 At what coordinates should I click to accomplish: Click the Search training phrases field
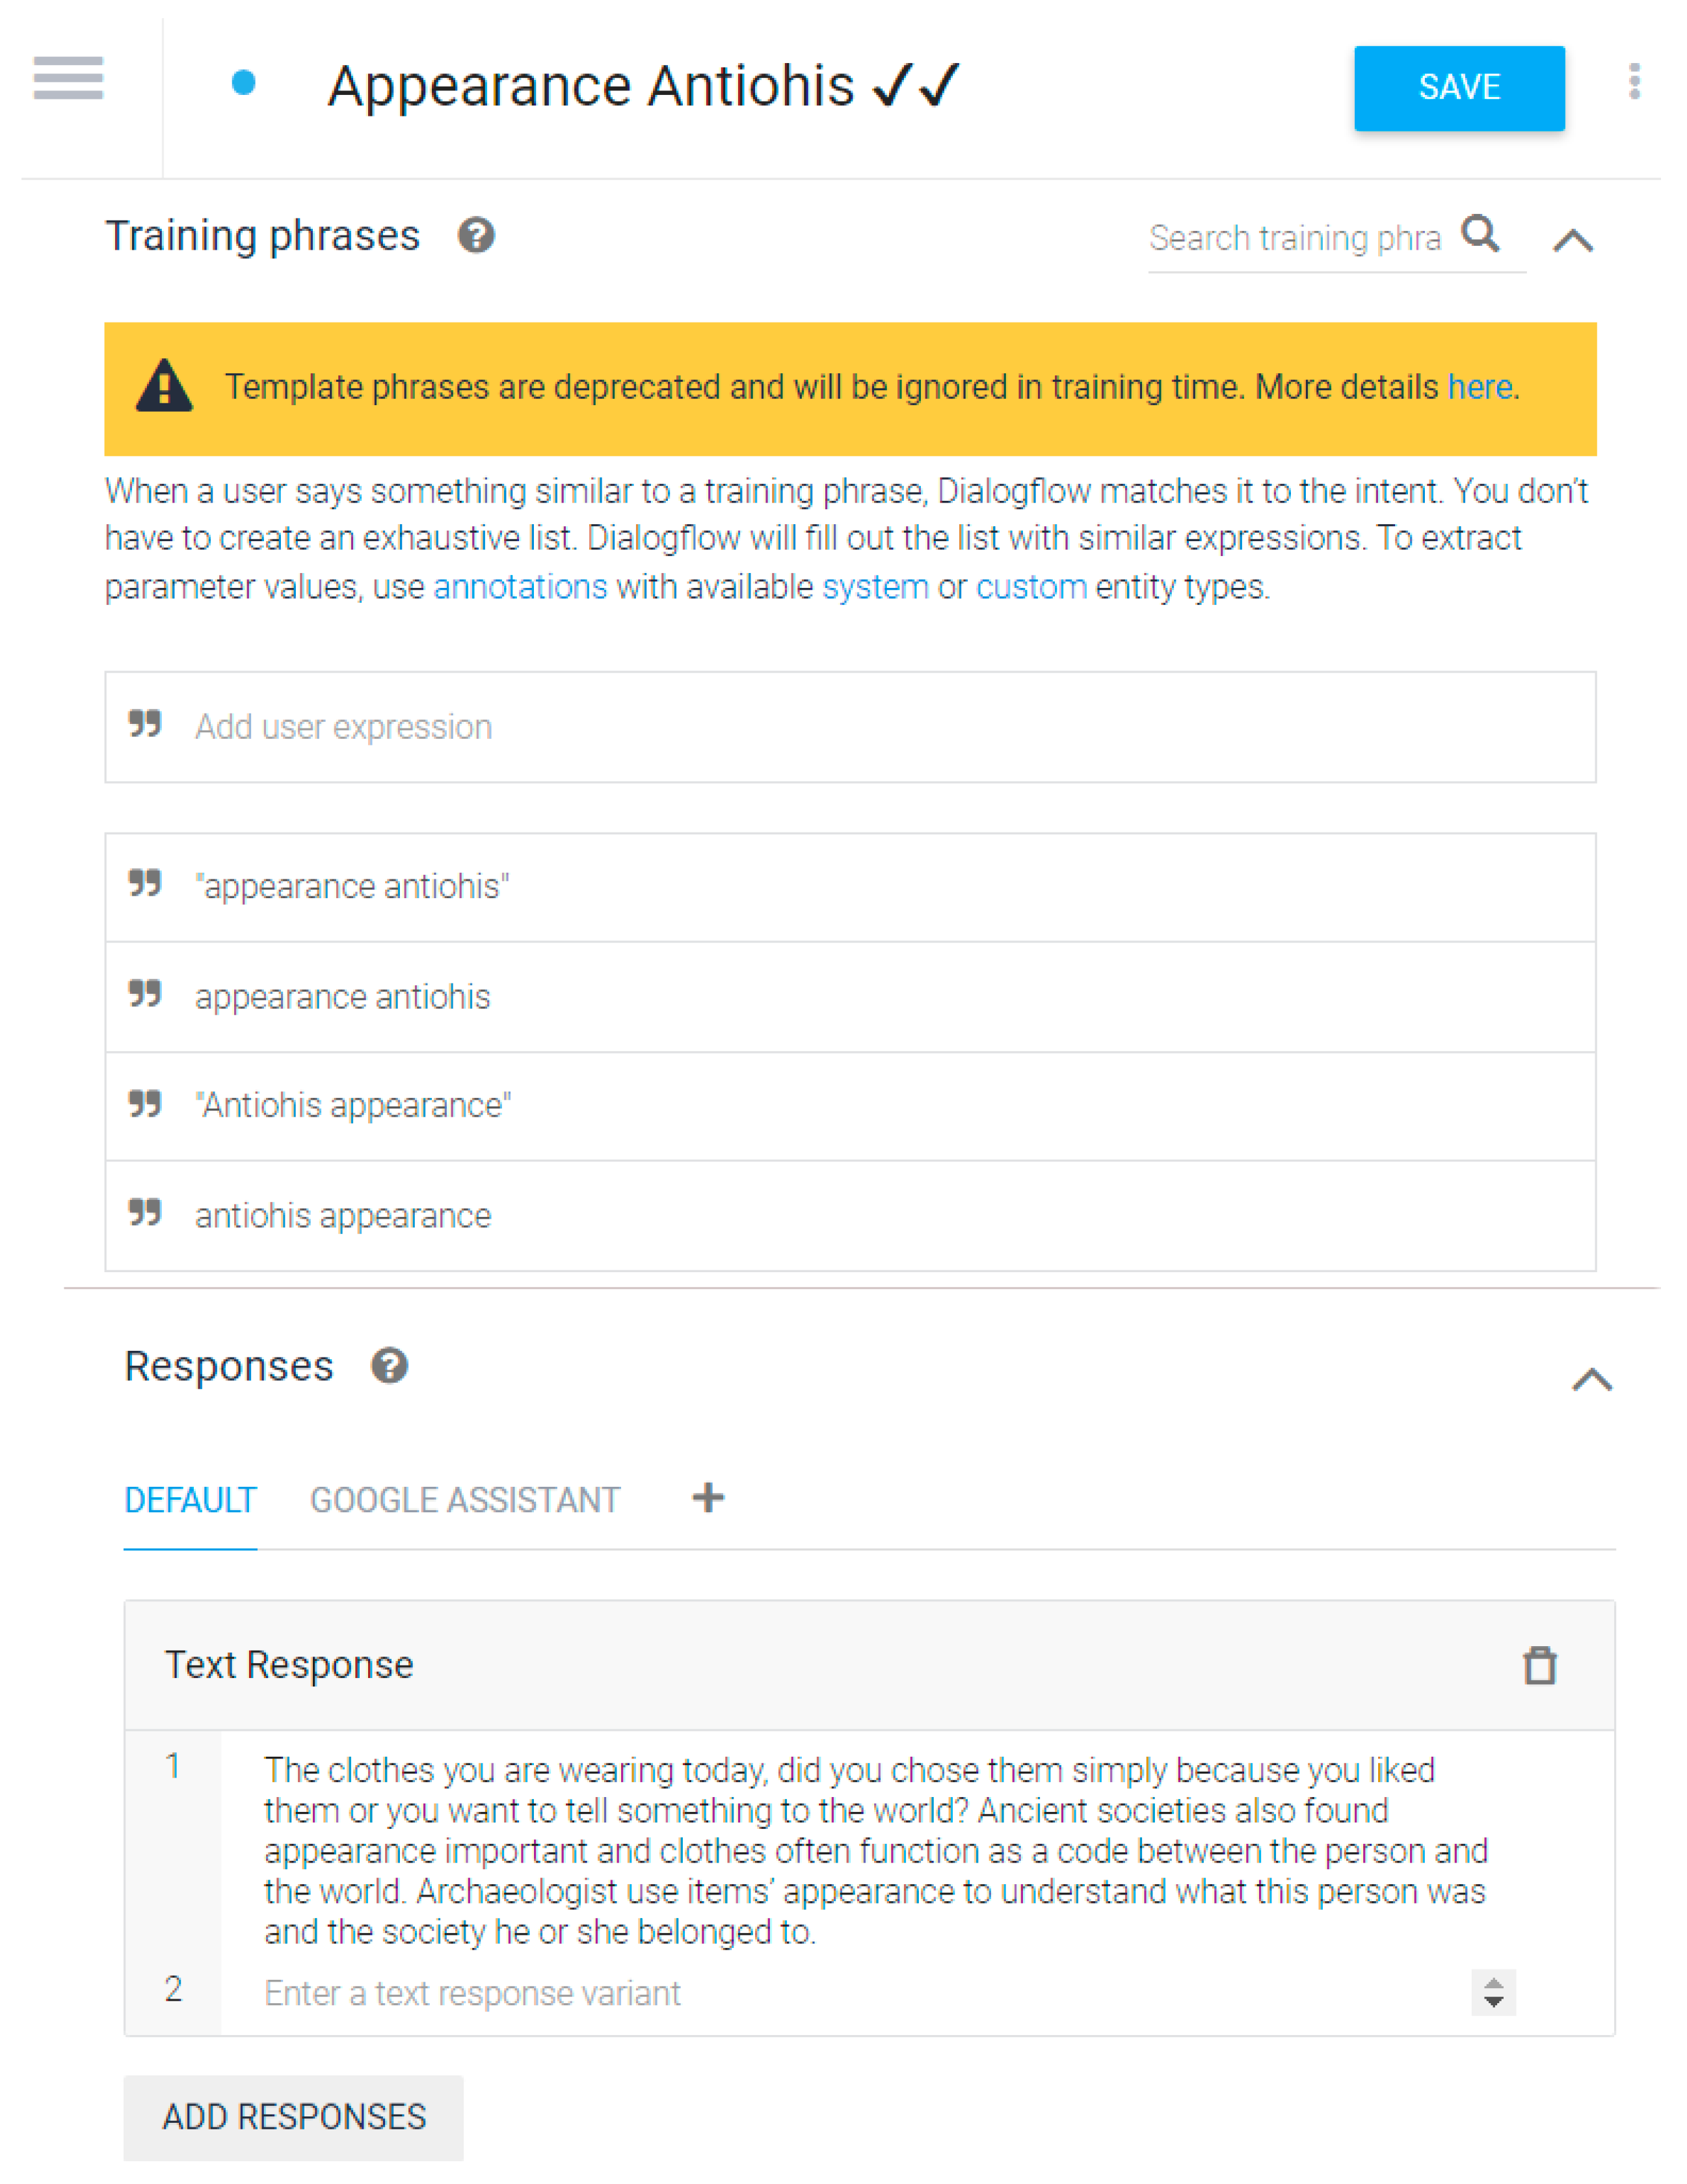coord(1294,239)
